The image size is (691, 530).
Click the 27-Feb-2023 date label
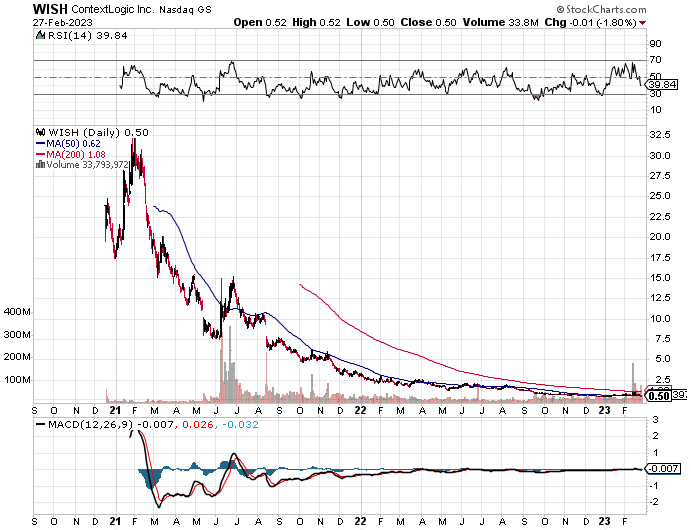point(63,22)
